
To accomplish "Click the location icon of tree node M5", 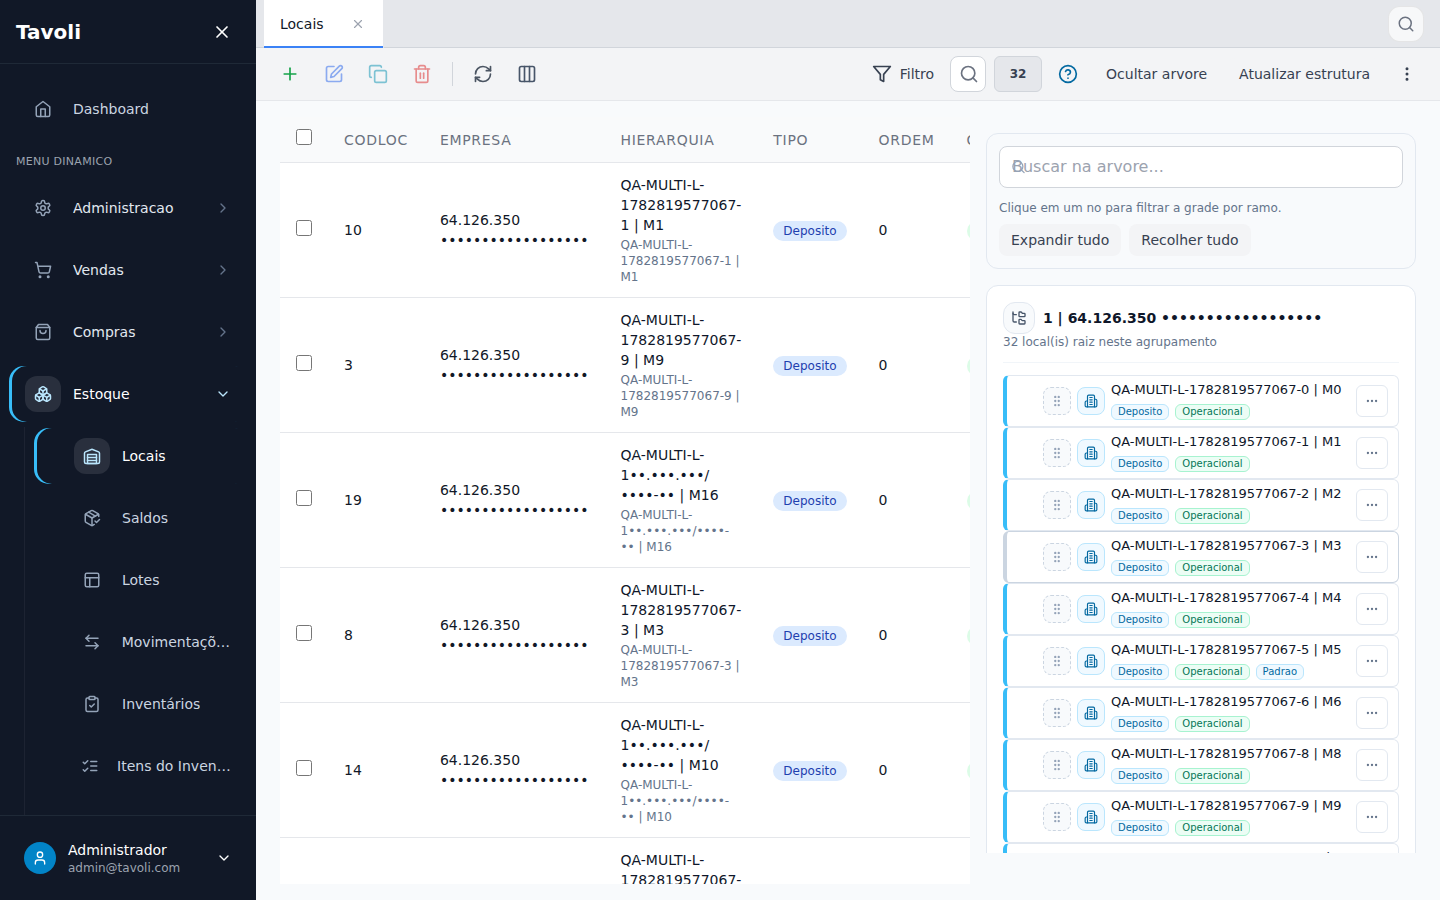I will pyautogui.click(x=1091, y=661).
